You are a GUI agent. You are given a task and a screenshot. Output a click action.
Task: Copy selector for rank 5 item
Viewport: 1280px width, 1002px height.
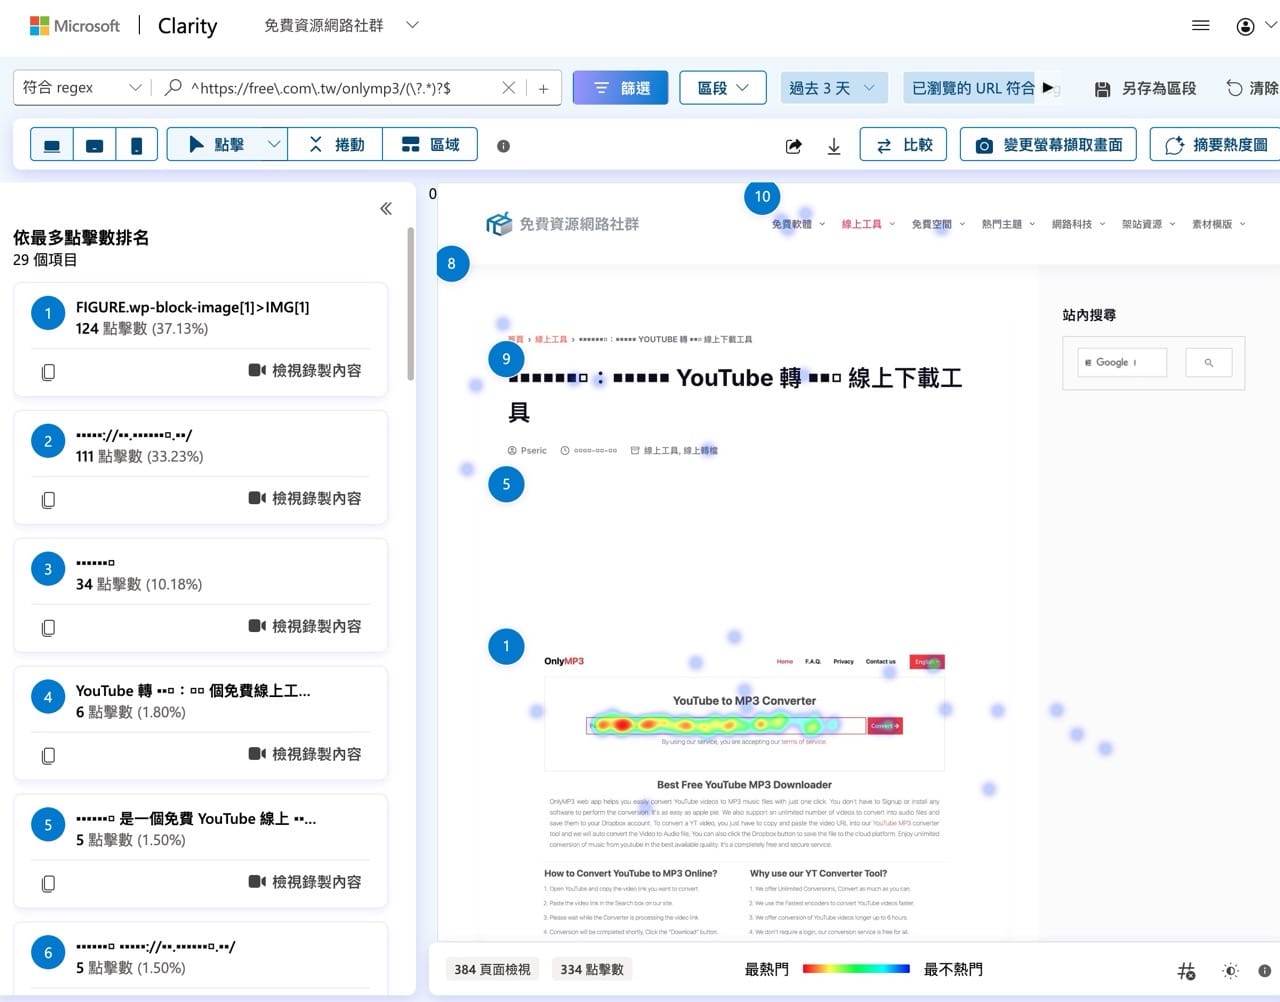point(48,884)
